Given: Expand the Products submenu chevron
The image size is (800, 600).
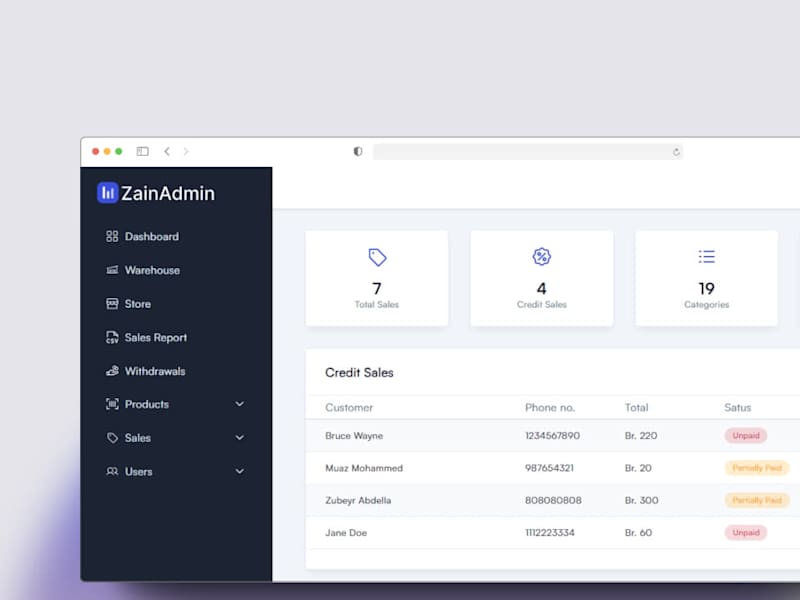Looking at the screenshot, I should 239,404.
